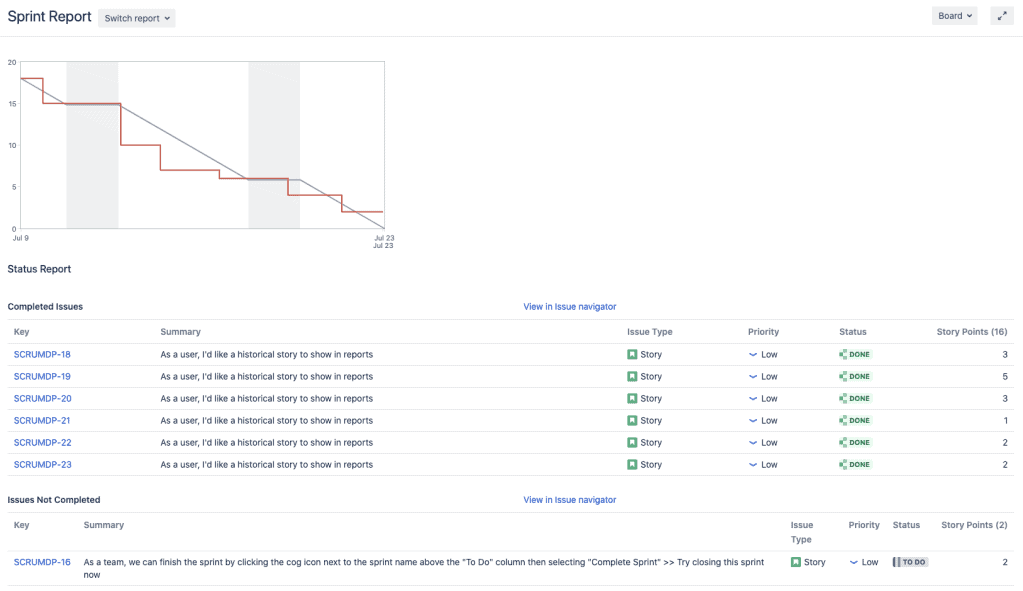Open the Switch report dropdown

[137, 18]
